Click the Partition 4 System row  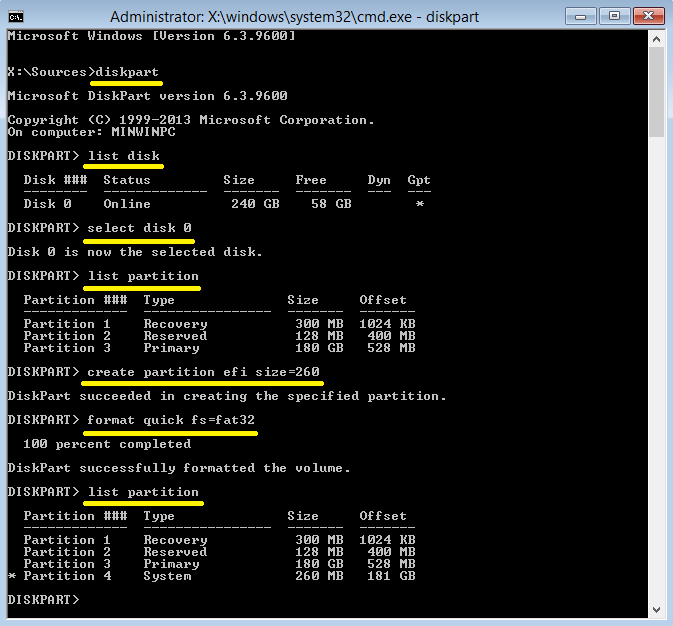tap(215, 576)
